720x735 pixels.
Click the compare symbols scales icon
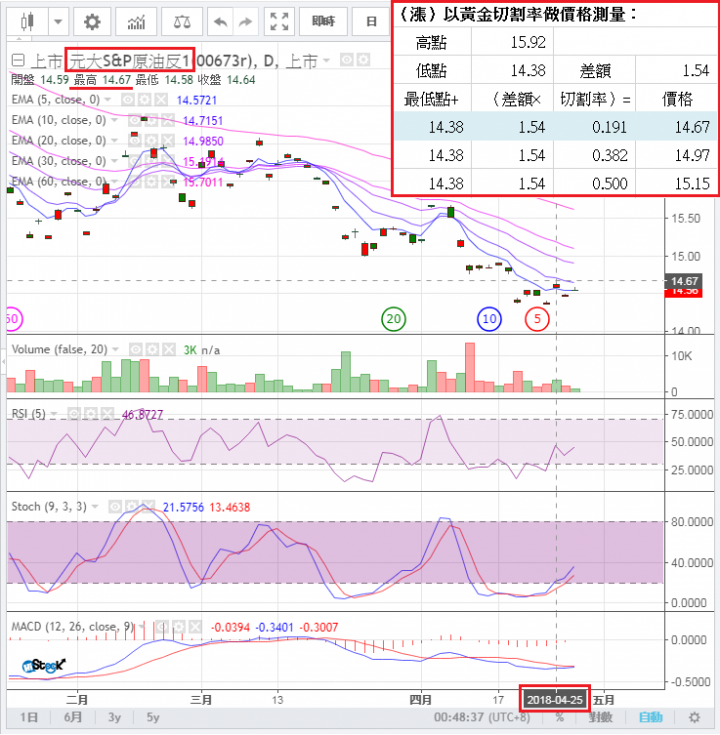pos(182,22)
